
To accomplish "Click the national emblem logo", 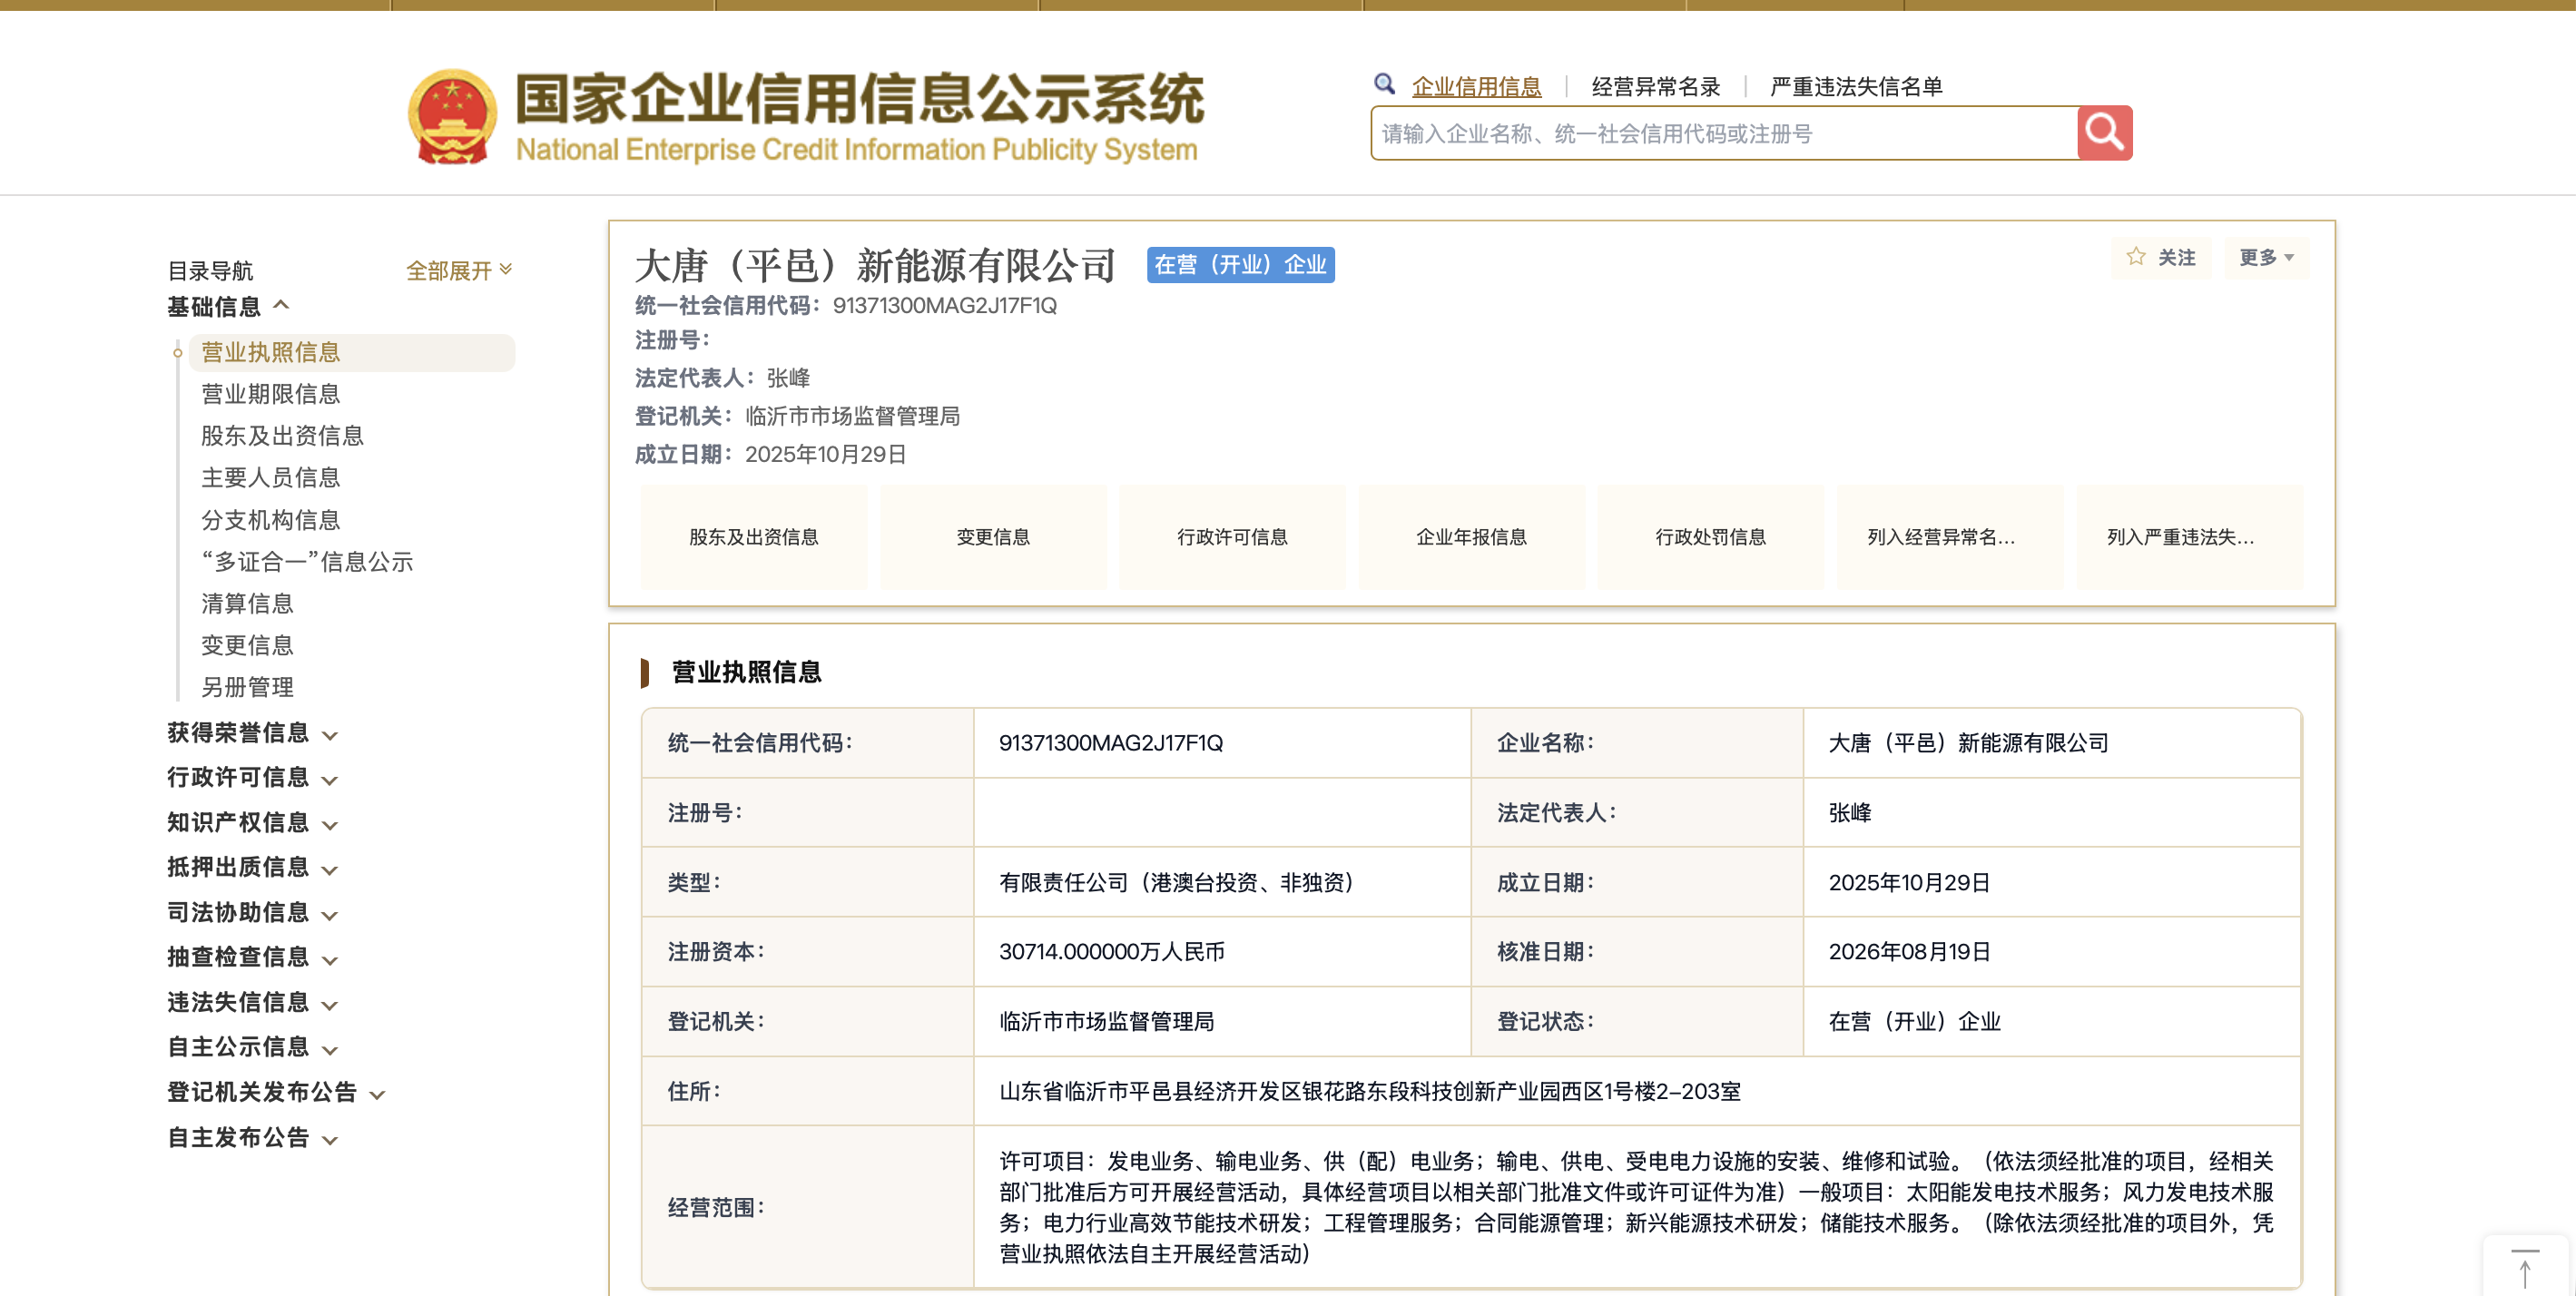I will [452, 116].
